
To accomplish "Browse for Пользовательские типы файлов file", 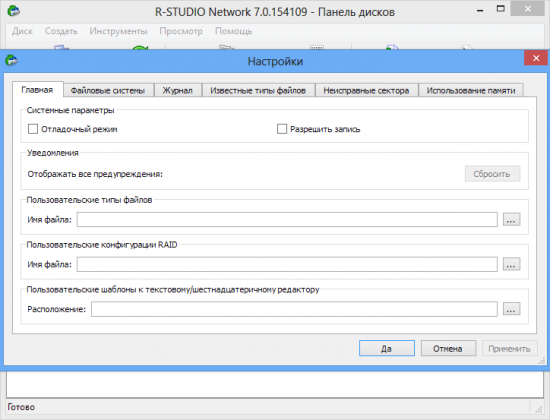I will (511, 220).
